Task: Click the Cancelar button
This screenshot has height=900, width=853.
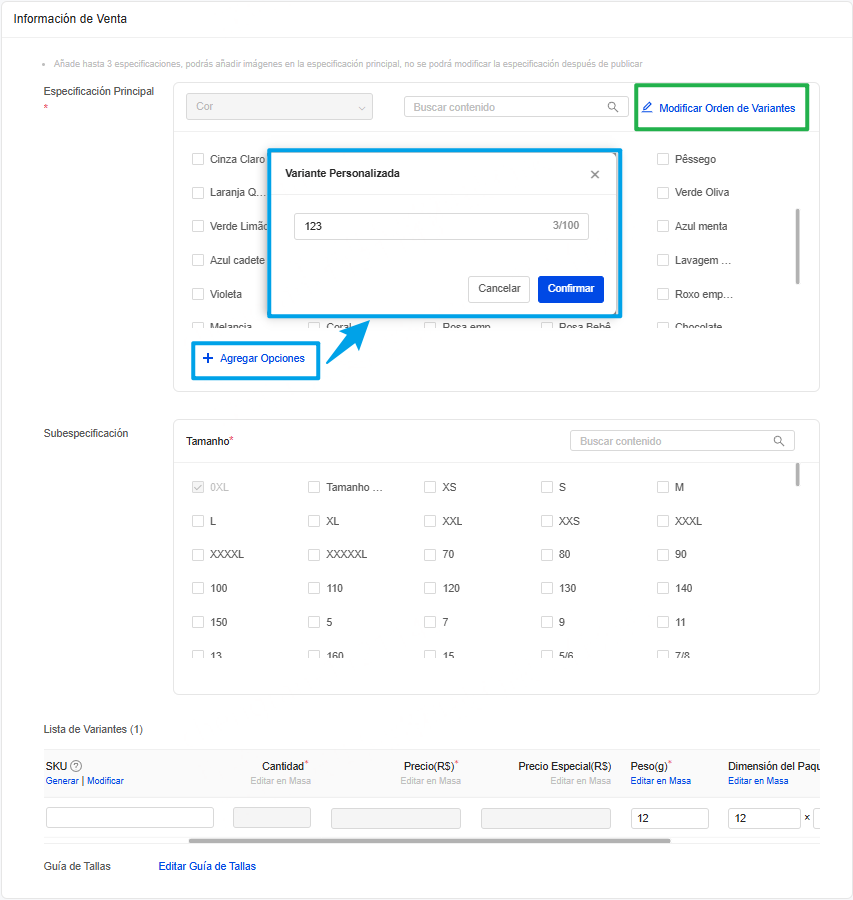Action: click(x=499, y=288)
